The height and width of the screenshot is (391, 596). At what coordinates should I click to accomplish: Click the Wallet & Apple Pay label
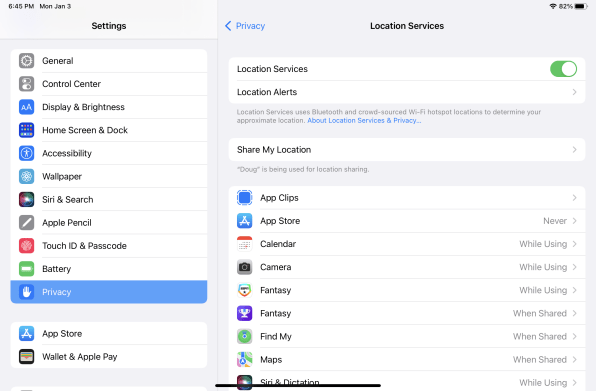79,357
